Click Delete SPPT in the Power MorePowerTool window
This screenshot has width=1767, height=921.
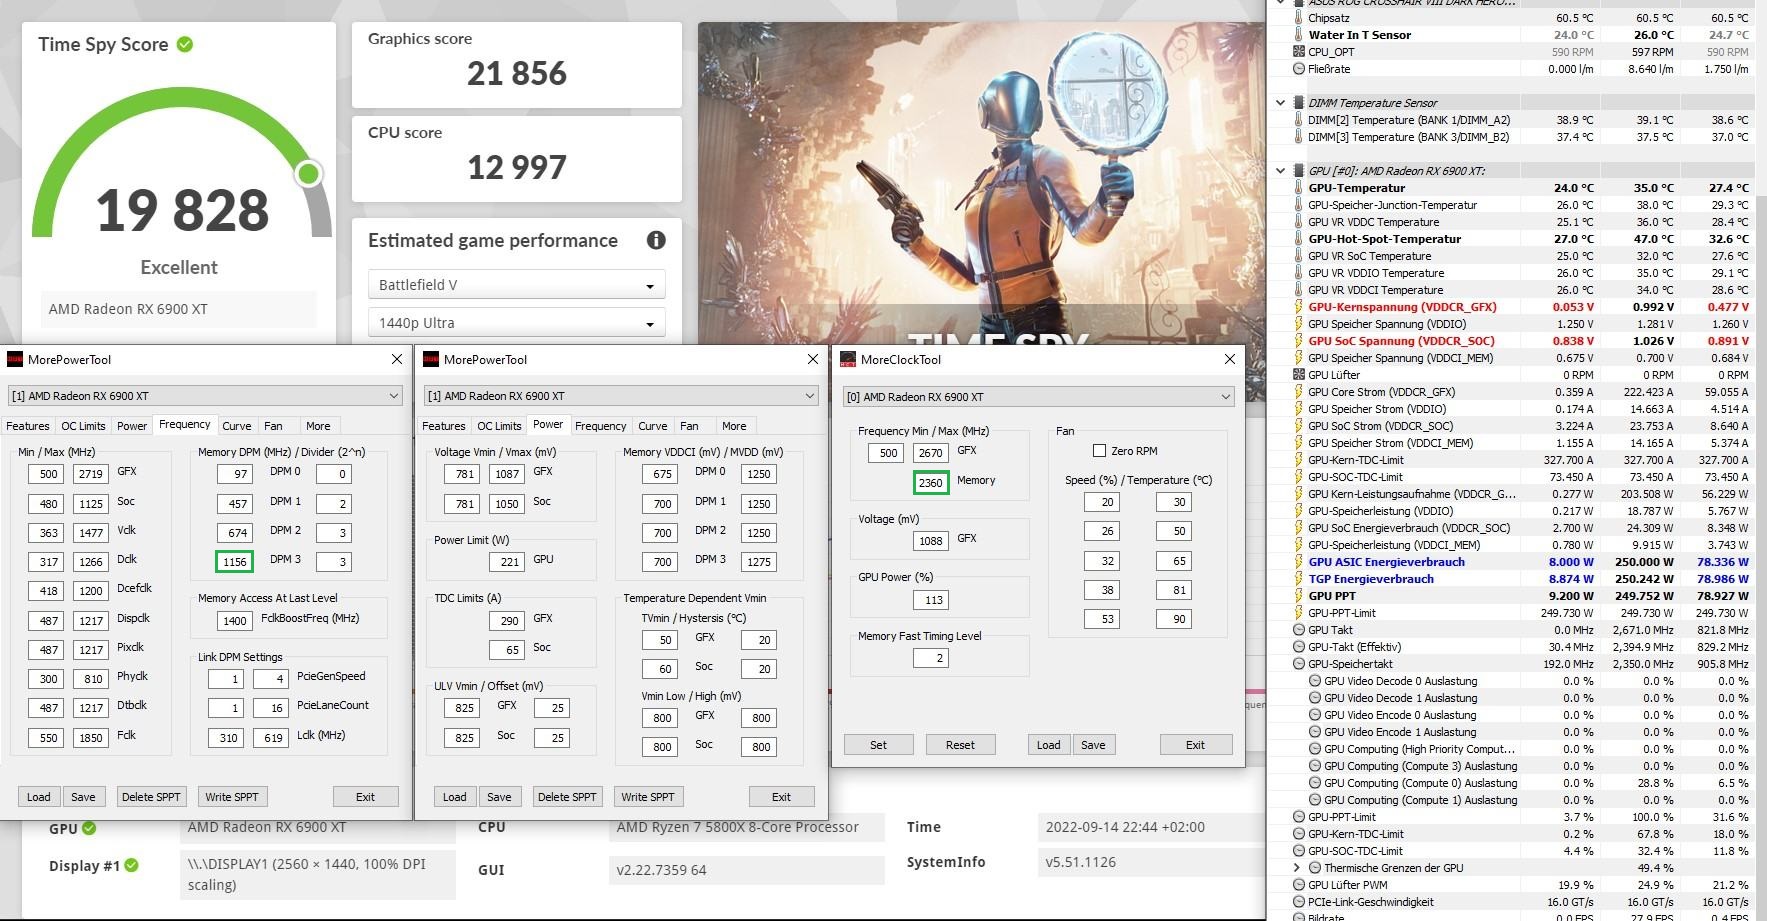click(x=567, y=797)
